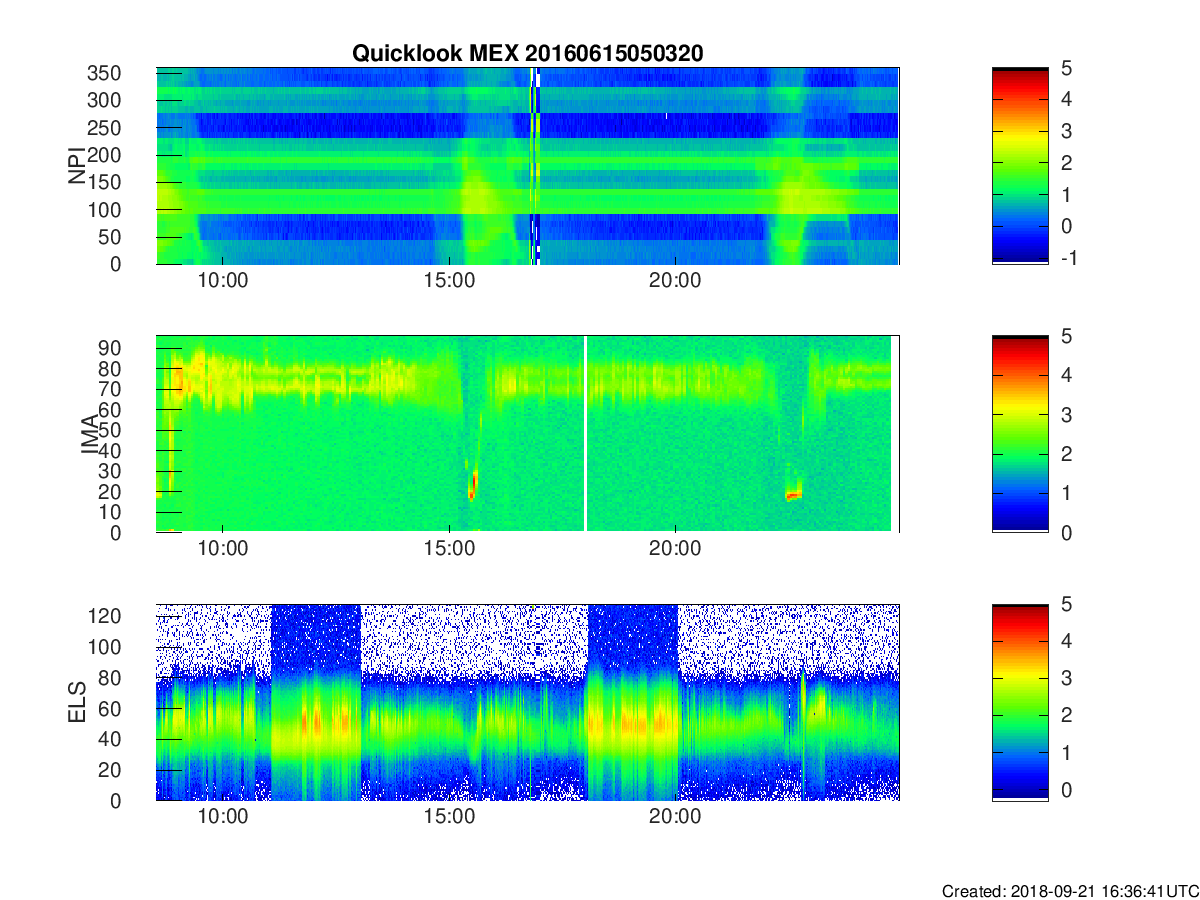Click the IMA panel color scale bar
Viewport: 1200px width, 900px height.
click(x=1020, y=434)
